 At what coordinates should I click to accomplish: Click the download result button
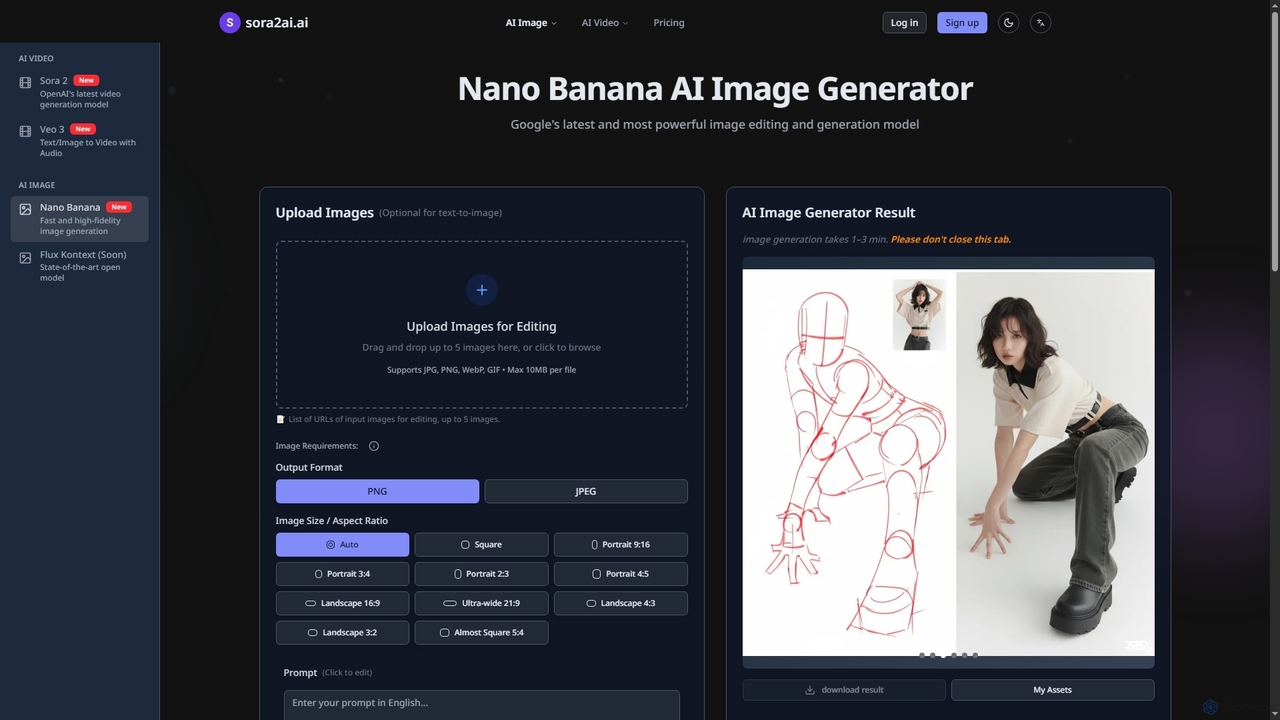coord(844,690)
